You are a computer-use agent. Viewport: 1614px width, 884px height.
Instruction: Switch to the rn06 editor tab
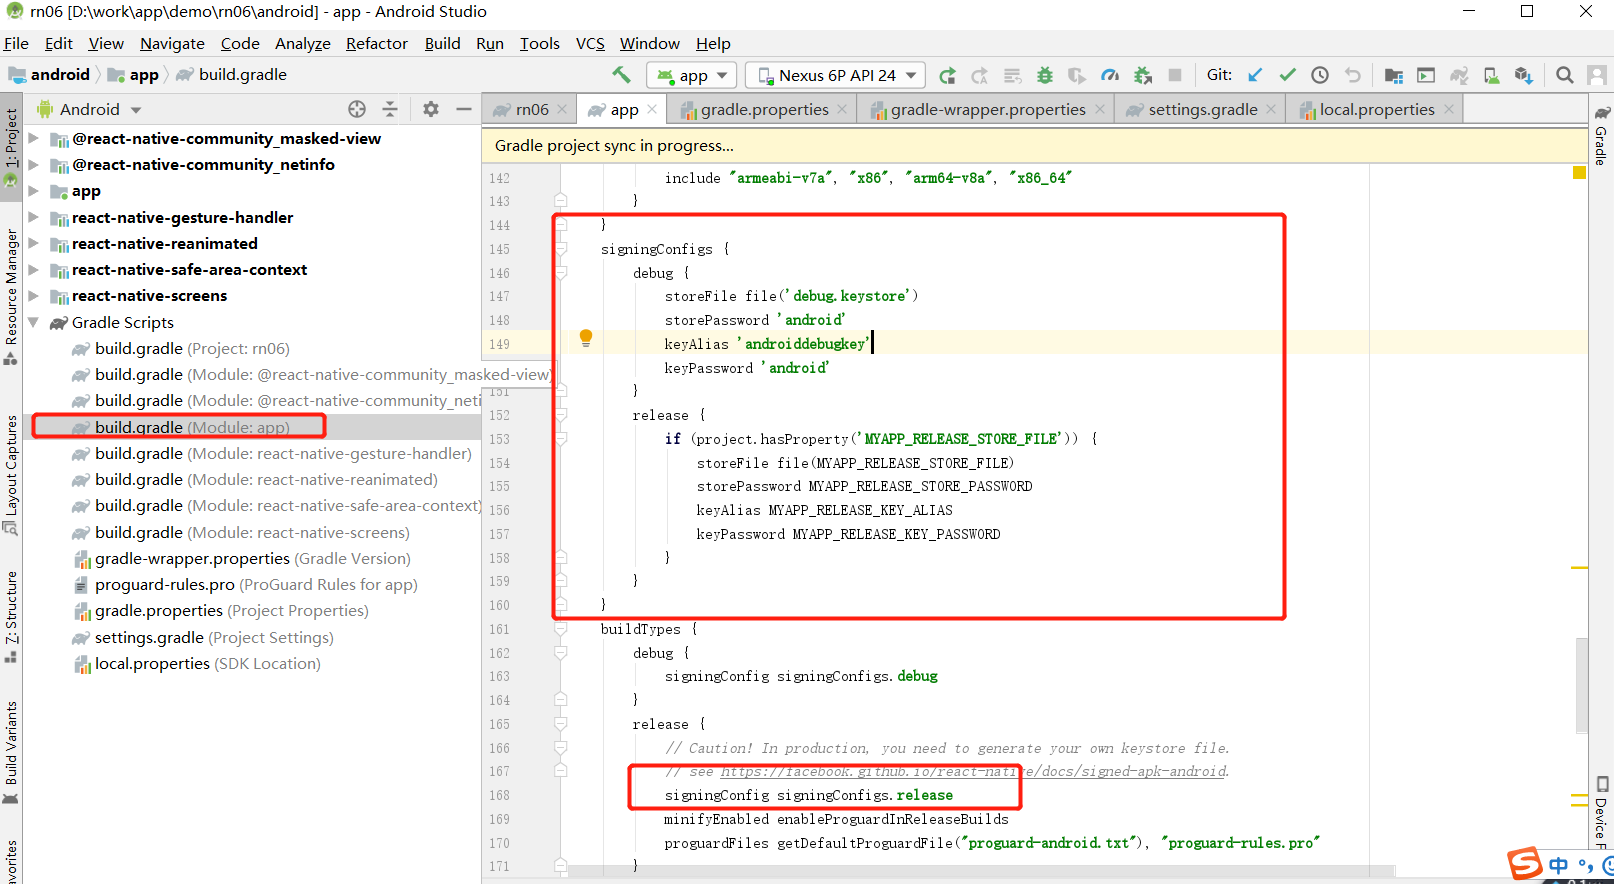(x=532, y=109)
